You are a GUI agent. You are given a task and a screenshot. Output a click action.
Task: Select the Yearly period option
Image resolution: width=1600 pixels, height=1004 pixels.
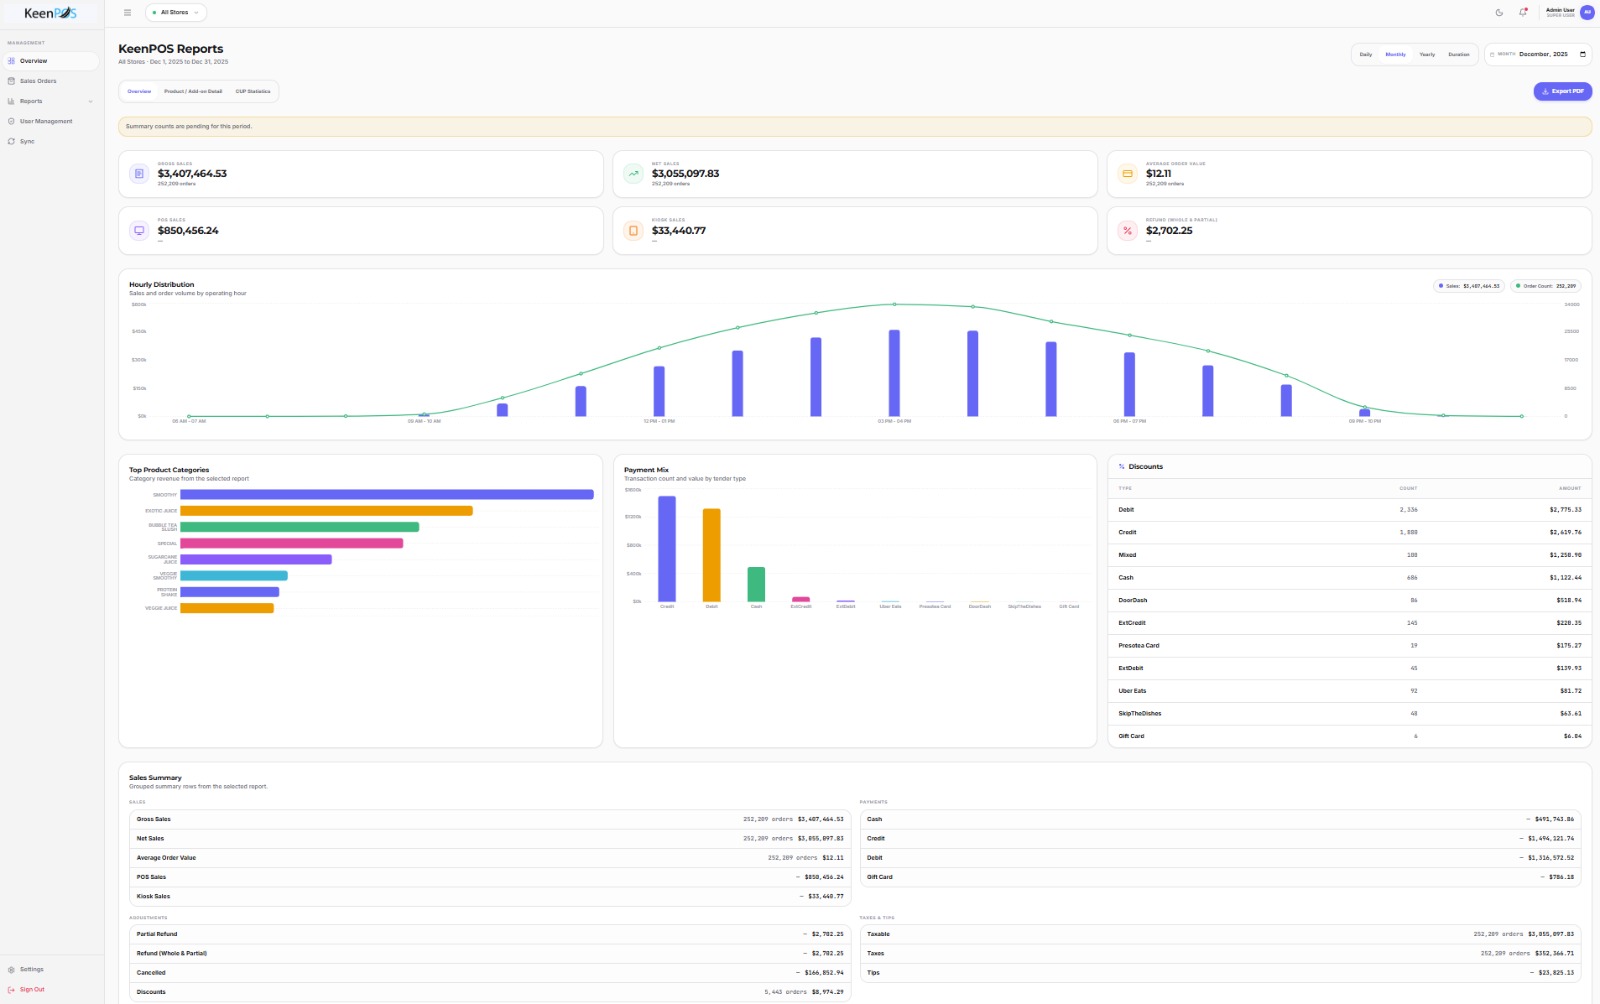[x=1427, y=54]
